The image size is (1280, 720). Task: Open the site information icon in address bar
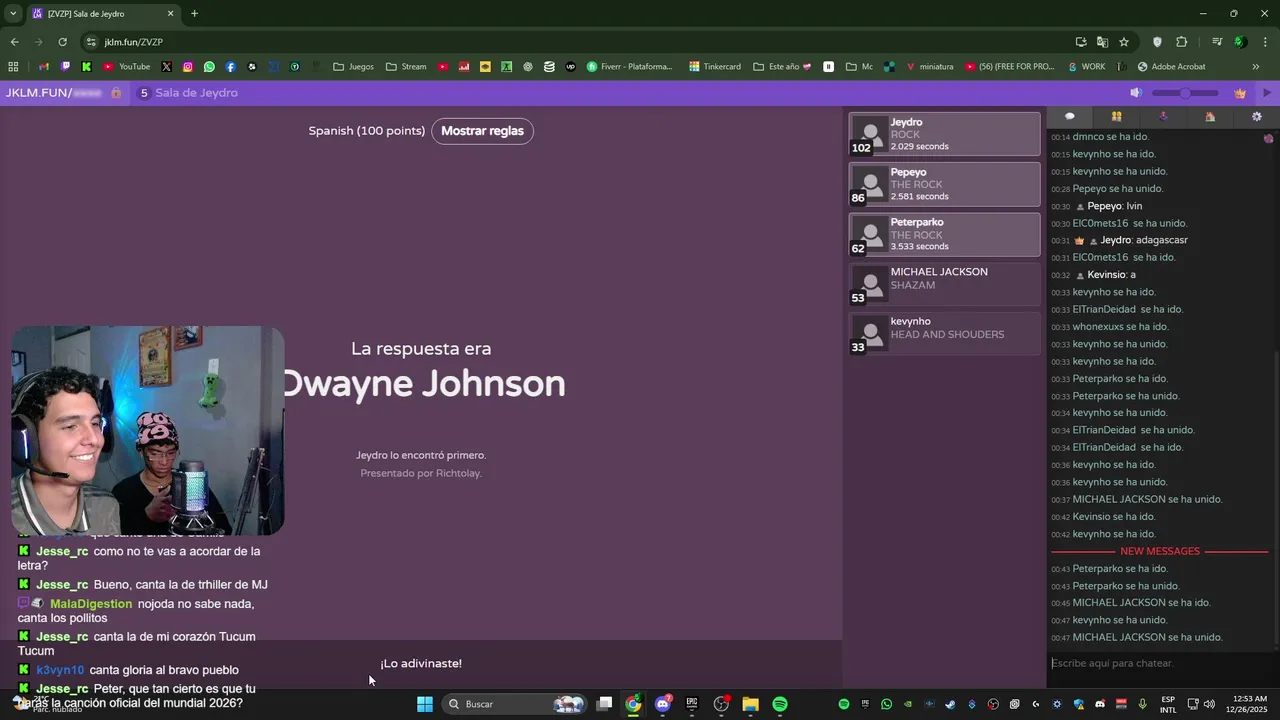tap(91, 42)
